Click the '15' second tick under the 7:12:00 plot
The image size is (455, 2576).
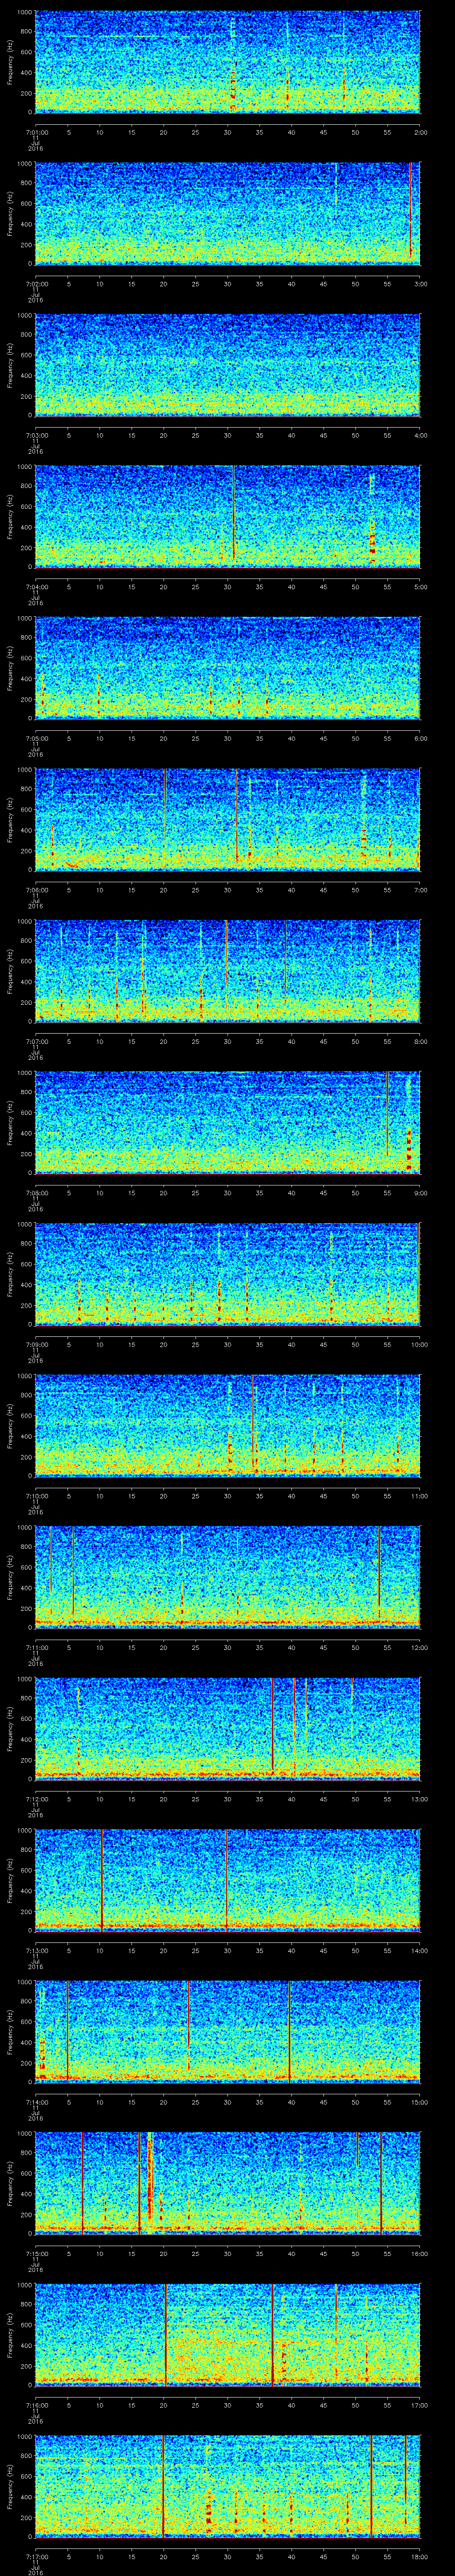pyautogui.click(x=132, y=1799)
